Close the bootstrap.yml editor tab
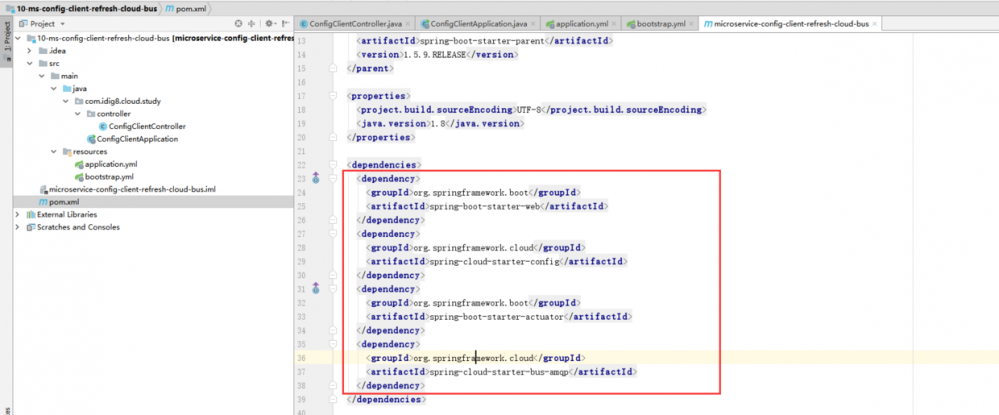Viewport: 999px width, 415px height. (x=692, y=24)
